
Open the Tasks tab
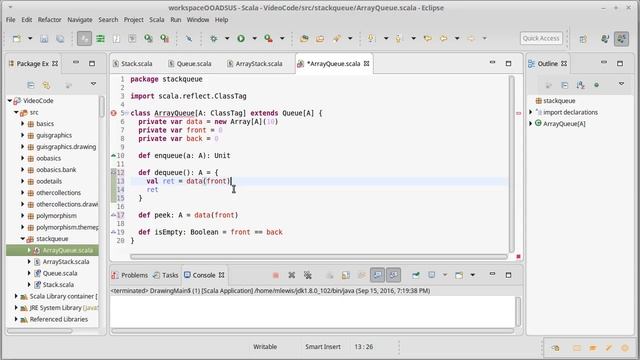point(166,275)
